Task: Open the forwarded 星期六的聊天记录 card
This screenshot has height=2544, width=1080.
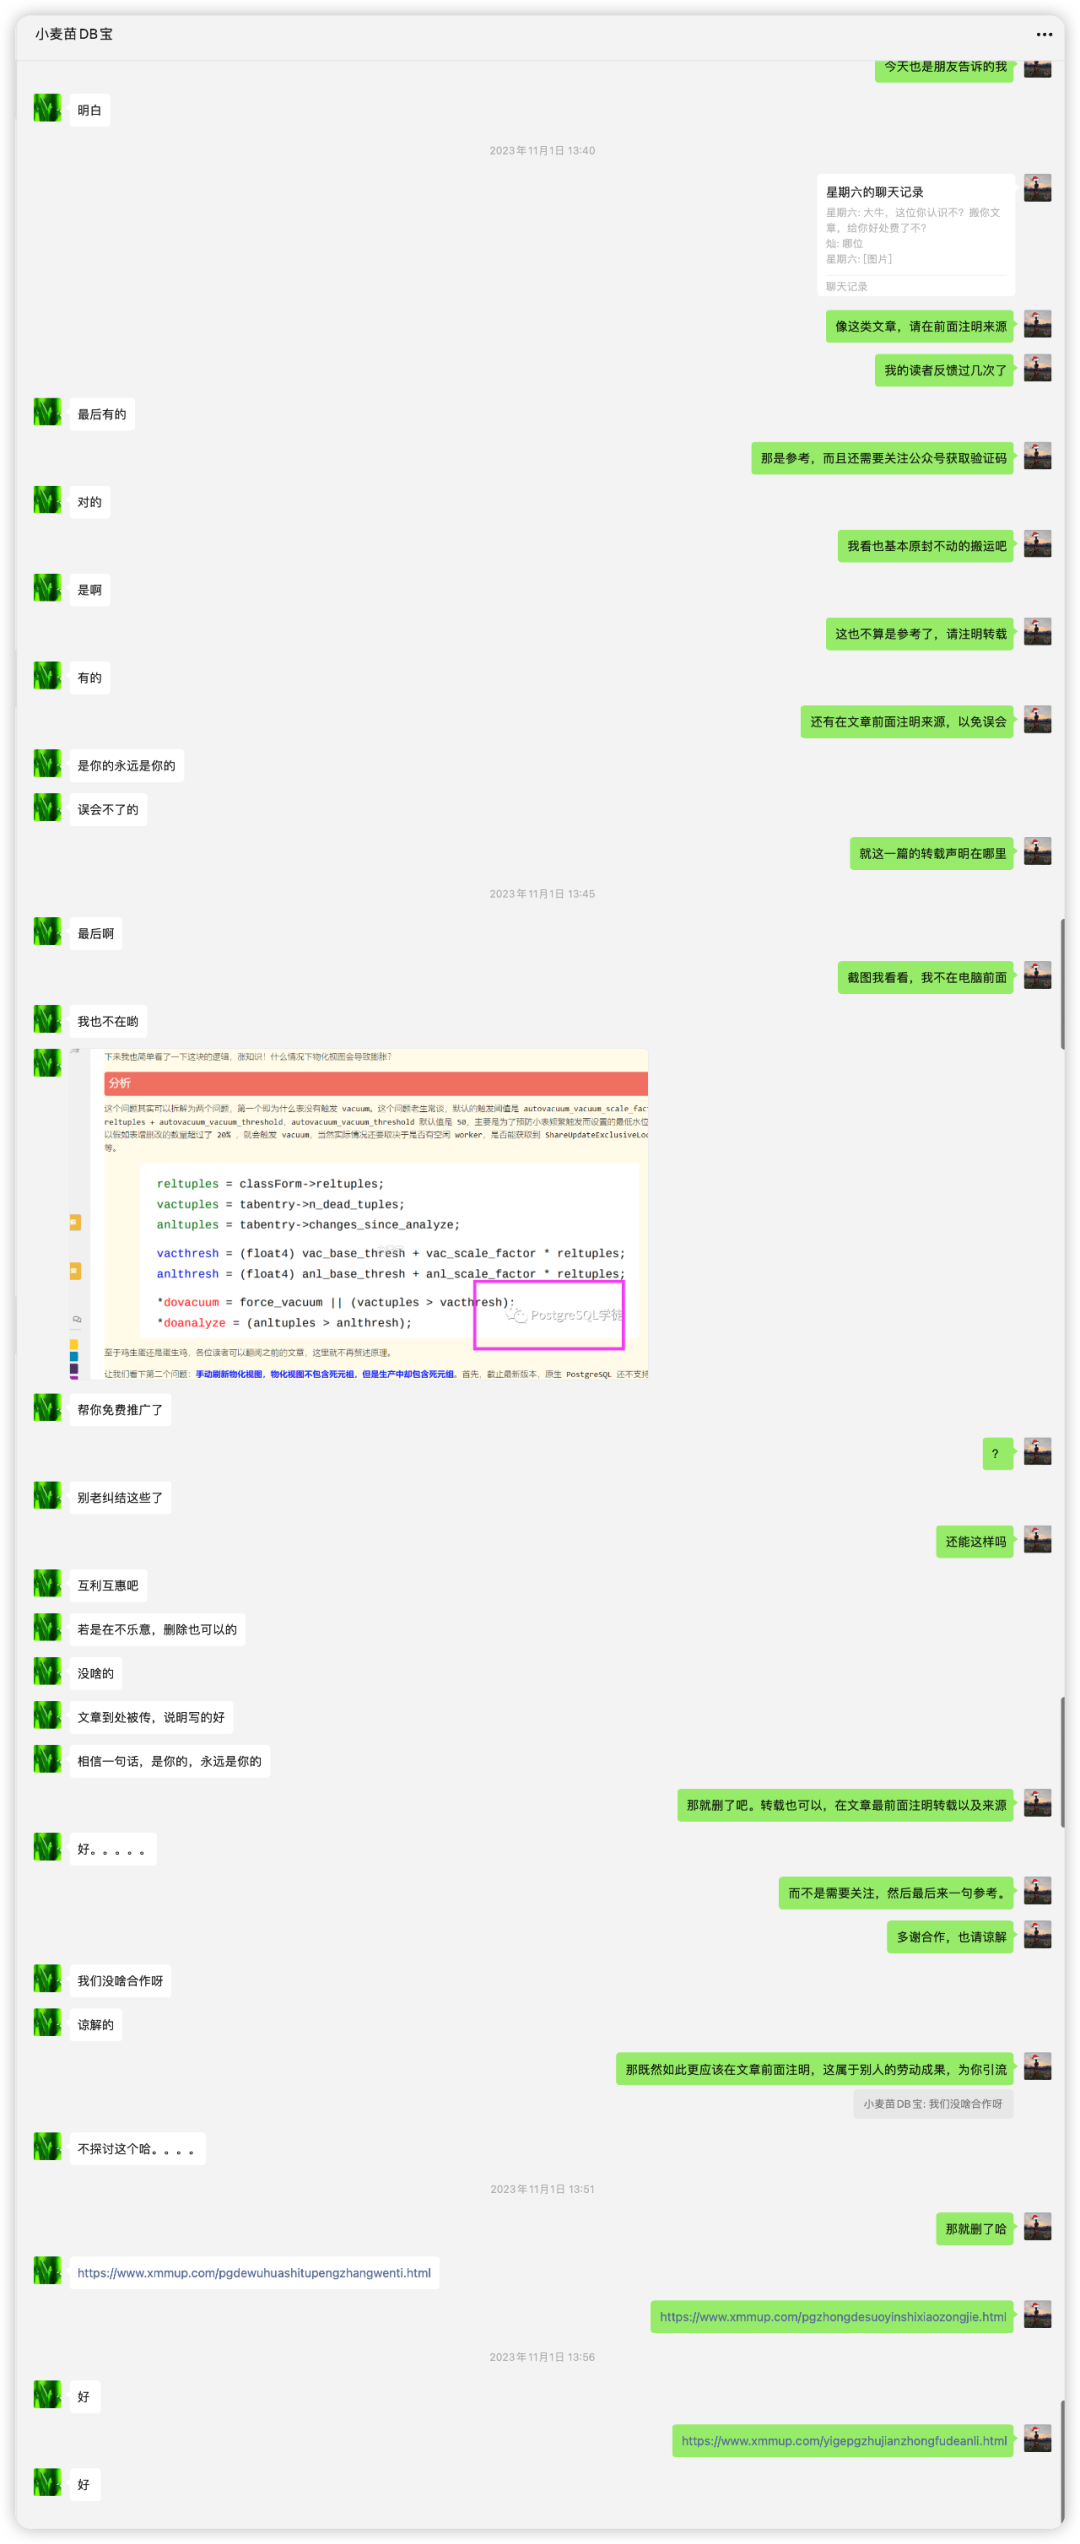Action: pyautogui.click(x=916, y=236)
